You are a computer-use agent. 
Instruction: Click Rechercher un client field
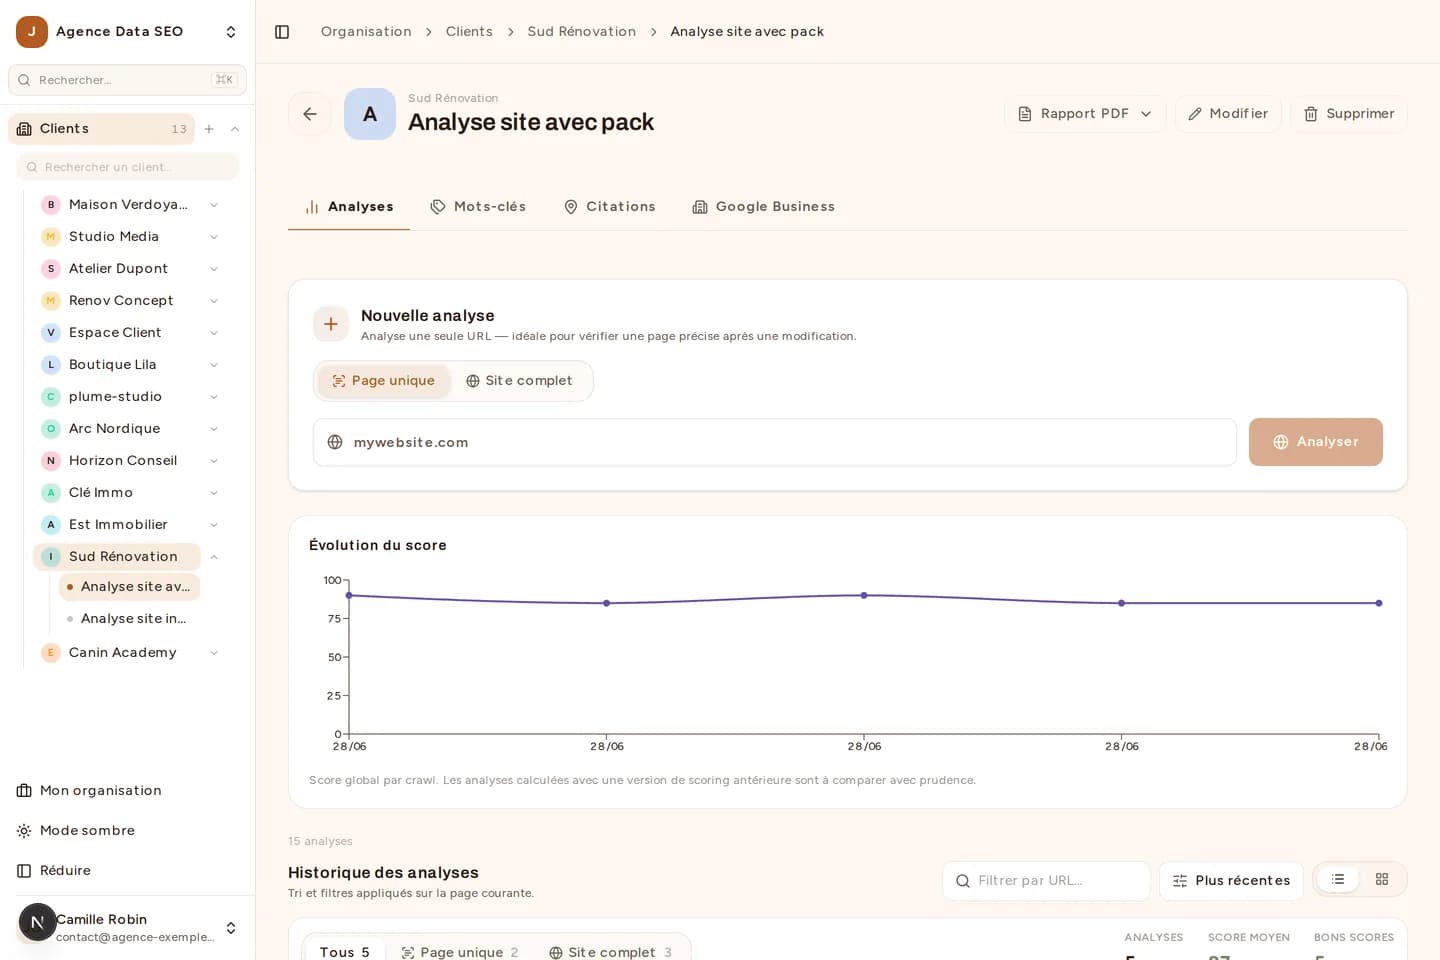click(127, 167)
